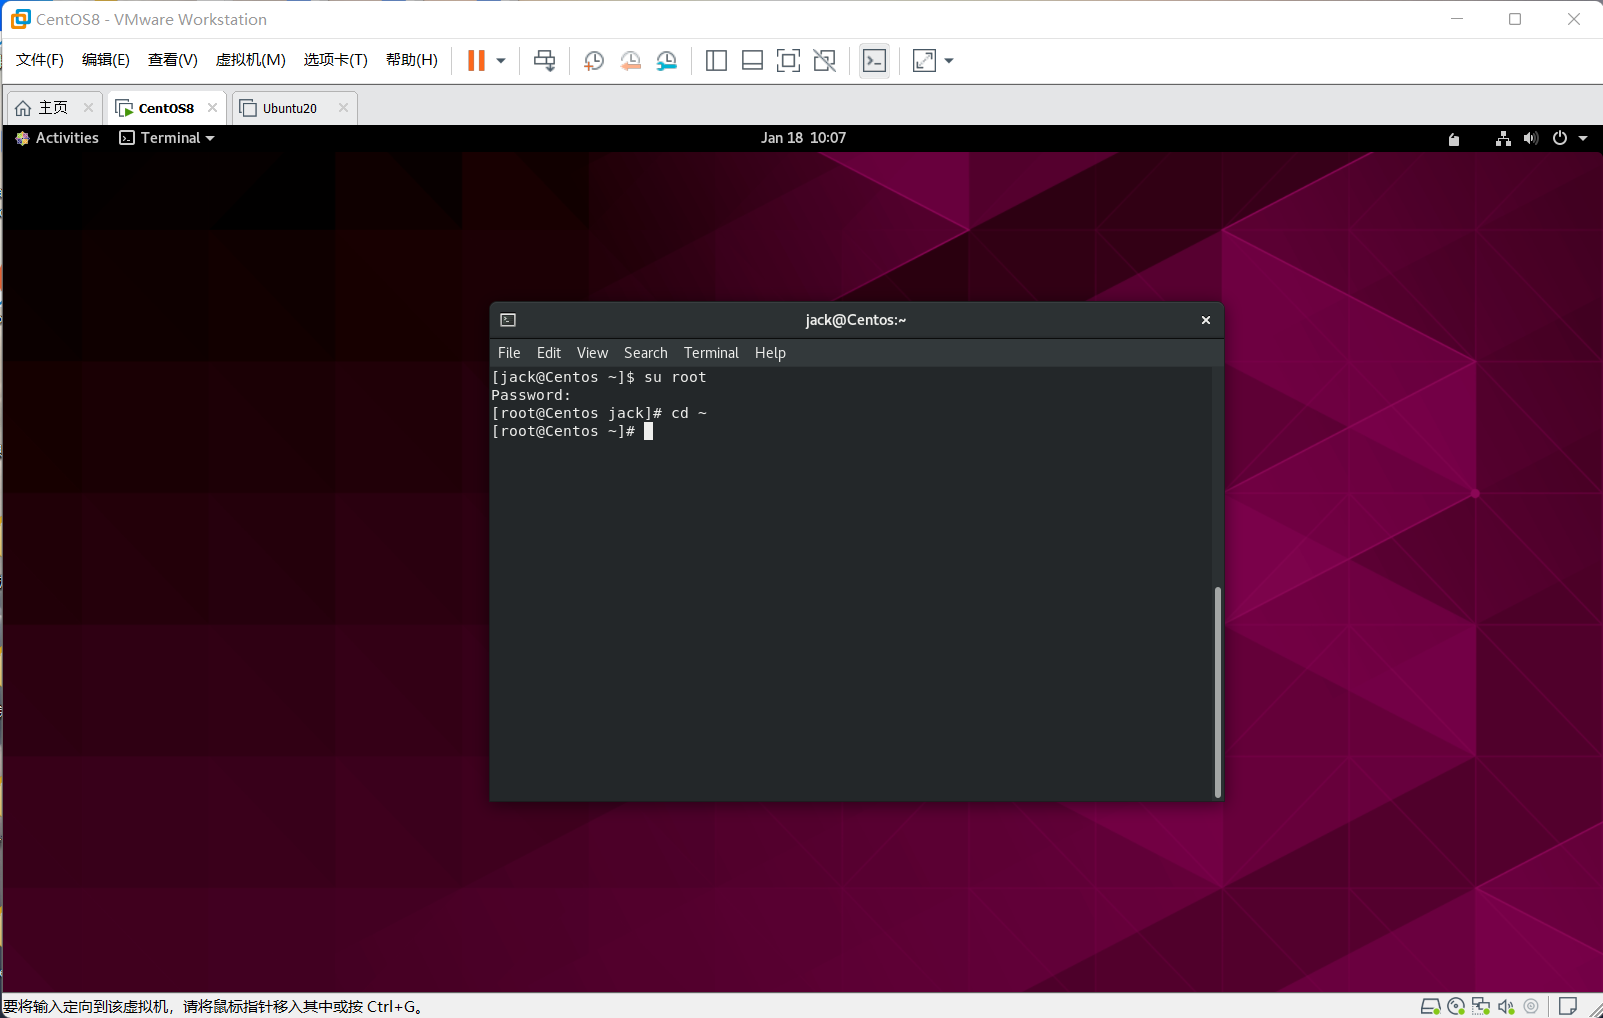Take a snapshot of this virtual machine

tap(593, 60)
